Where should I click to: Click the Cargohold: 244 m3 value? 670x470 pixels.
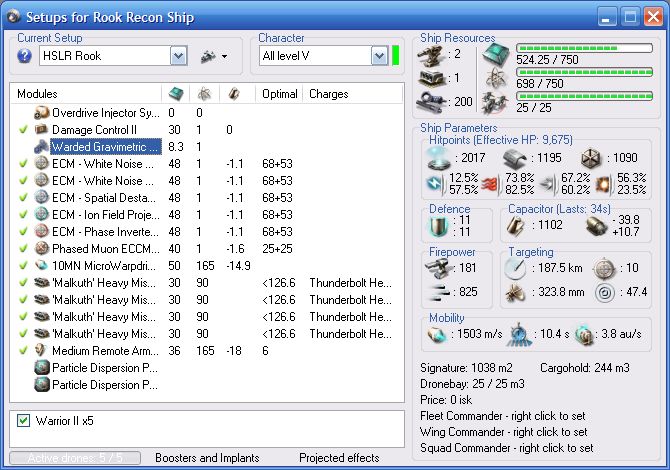tap(585, 368)
